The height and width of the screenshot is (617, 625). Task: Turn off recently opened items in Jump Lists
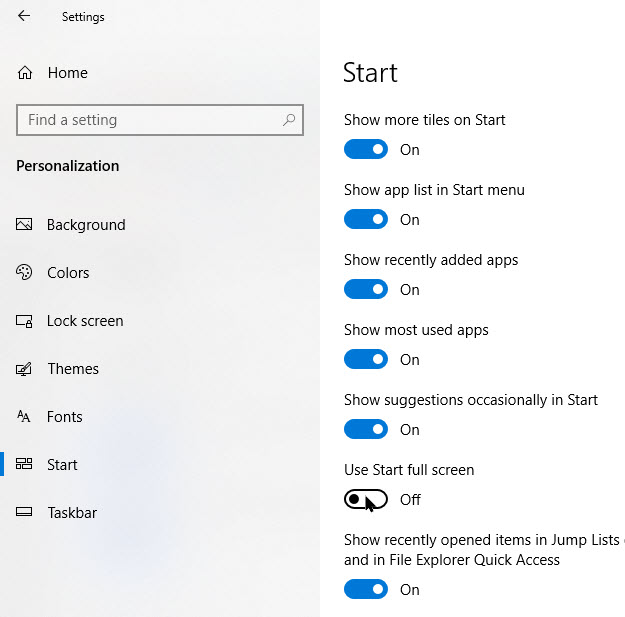point(365,590)
